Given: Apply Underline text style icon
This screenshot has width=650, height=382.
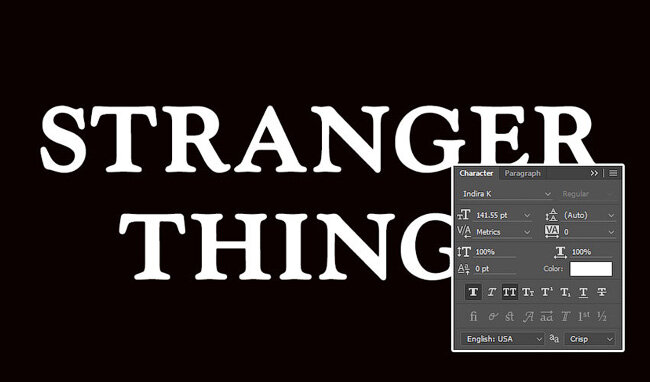Looking at the screenshot, I should click(583, 292).
